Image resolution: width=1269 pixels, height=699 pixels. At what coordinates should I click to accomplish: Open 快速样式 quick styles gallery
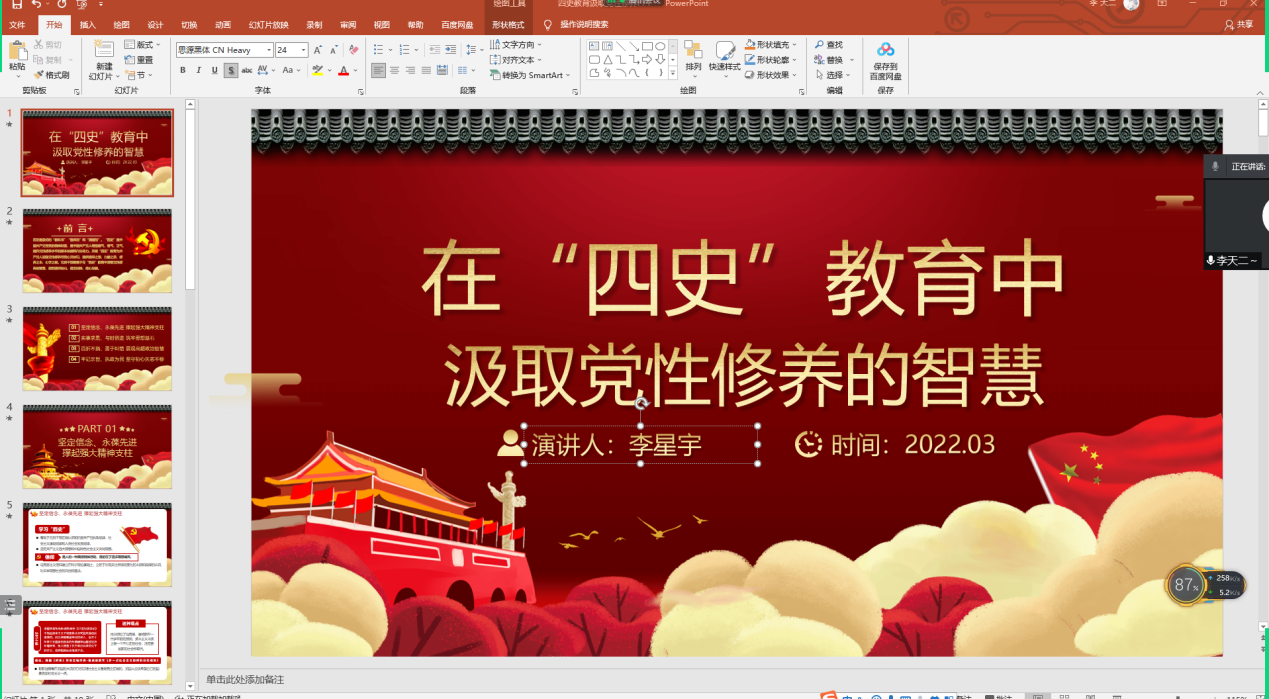[725, 58]
